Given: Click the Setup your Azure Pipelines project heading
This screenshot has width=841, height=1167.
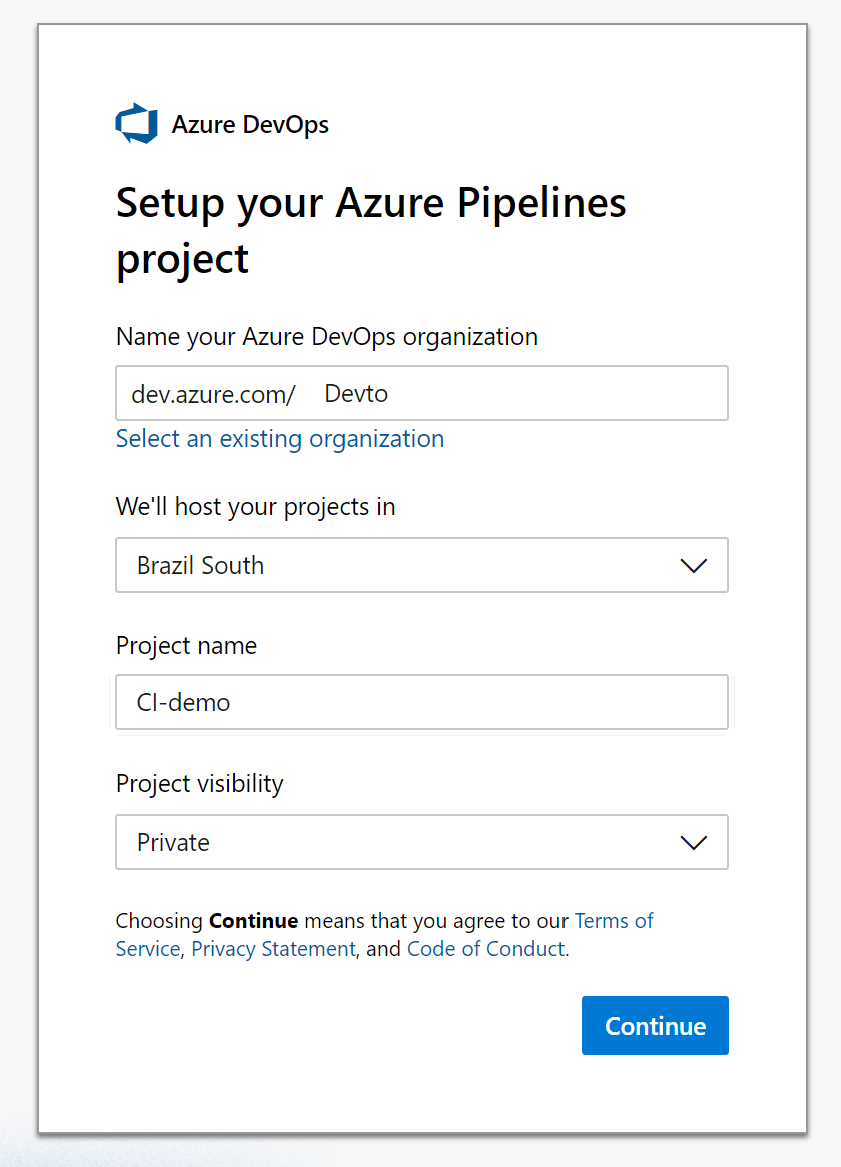Looking at the screenshot, I should [x=371, y=231].
